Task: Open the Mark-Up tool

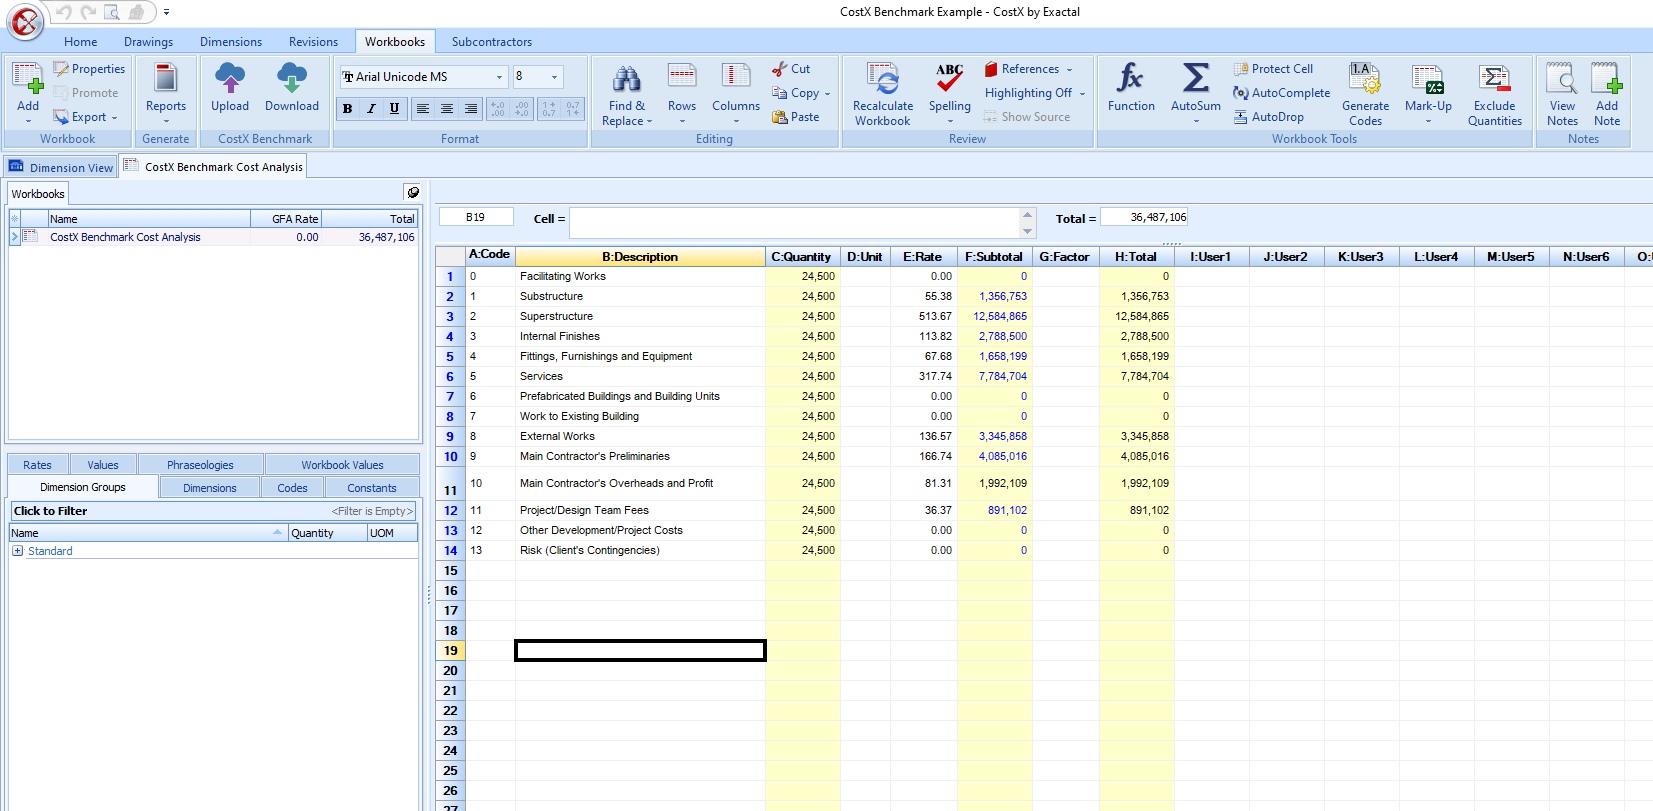Action: (1428, 94)
